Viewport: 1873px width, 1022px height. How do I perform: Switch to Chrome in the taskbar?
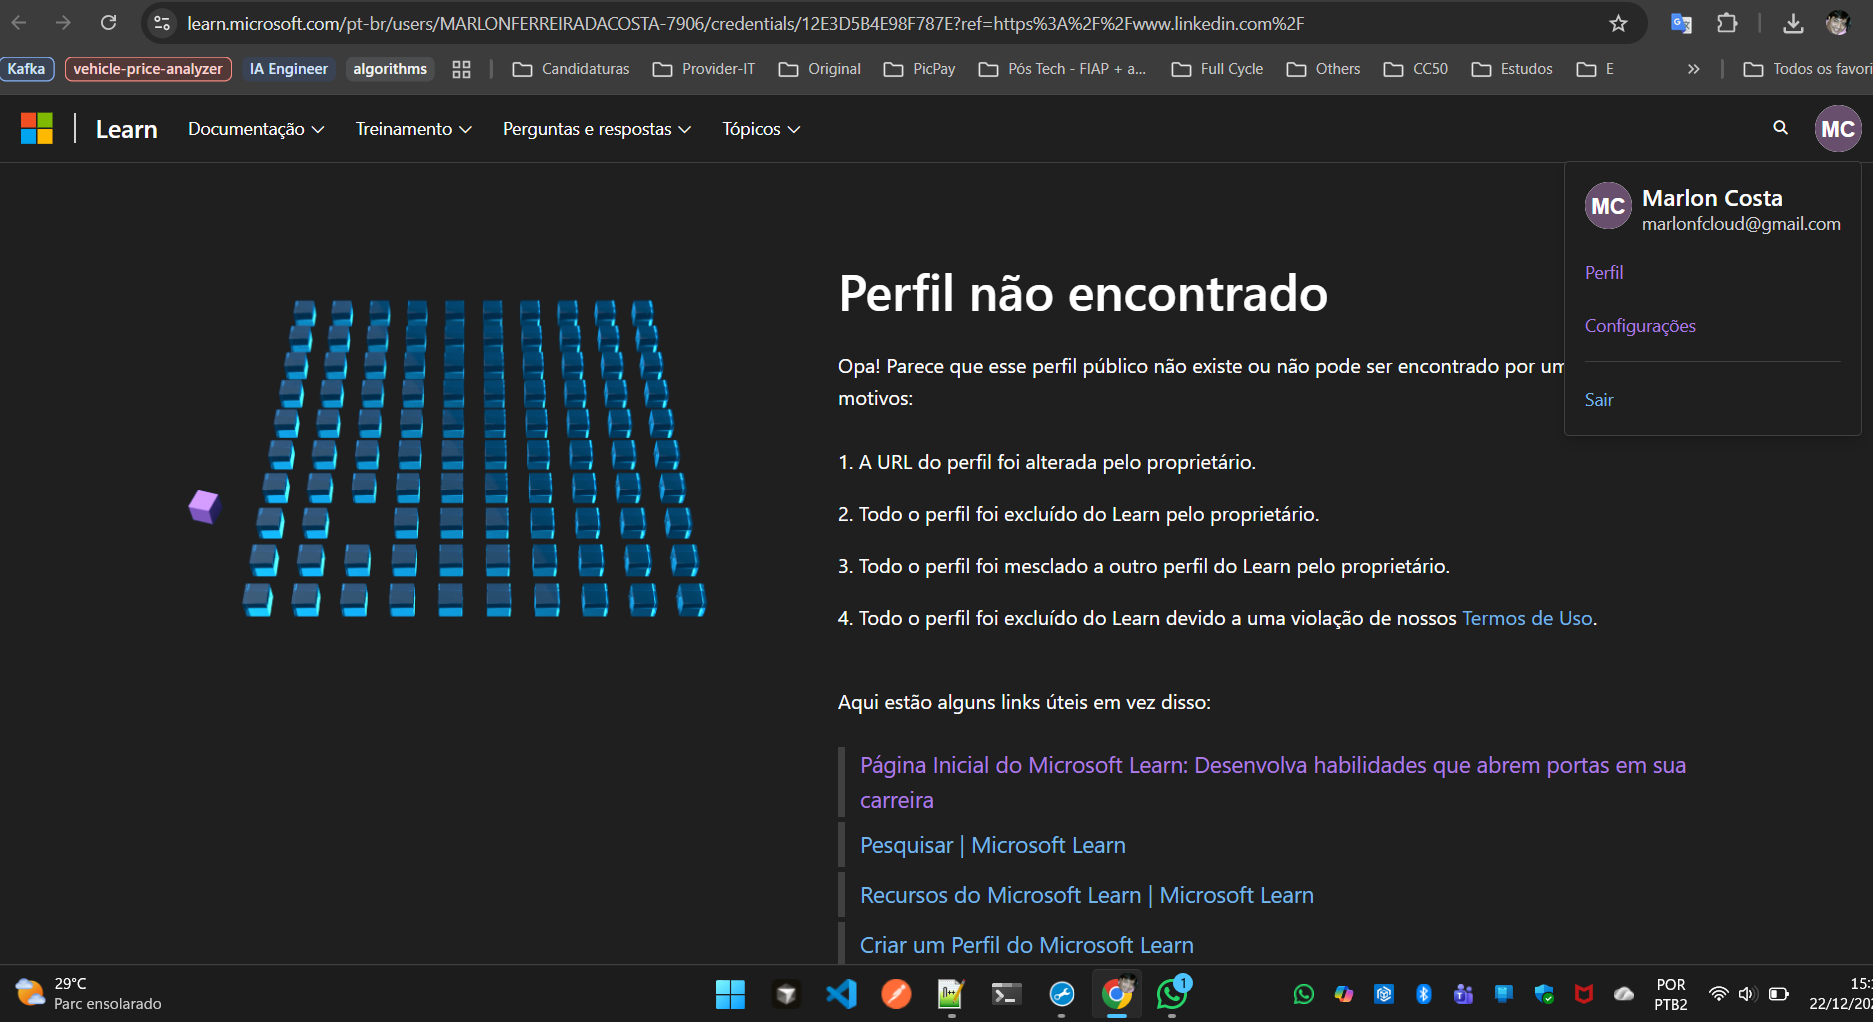(1117, 994)
